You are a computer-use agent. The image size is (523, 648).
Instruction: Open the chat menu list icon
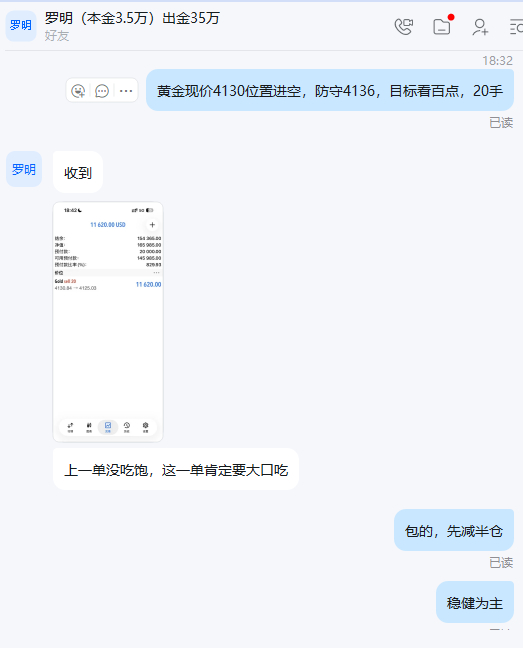516,27
